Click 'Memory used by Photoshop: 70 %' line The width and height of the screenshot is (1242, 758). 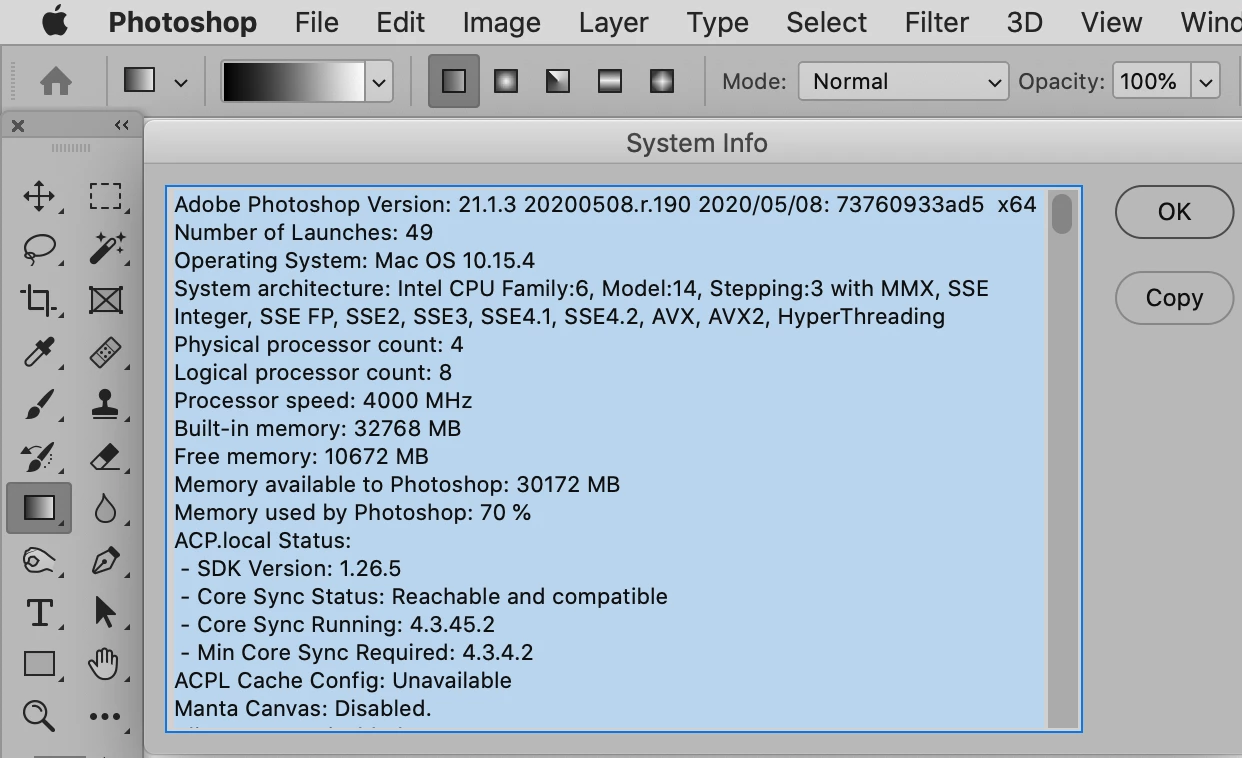click(352, 513)
